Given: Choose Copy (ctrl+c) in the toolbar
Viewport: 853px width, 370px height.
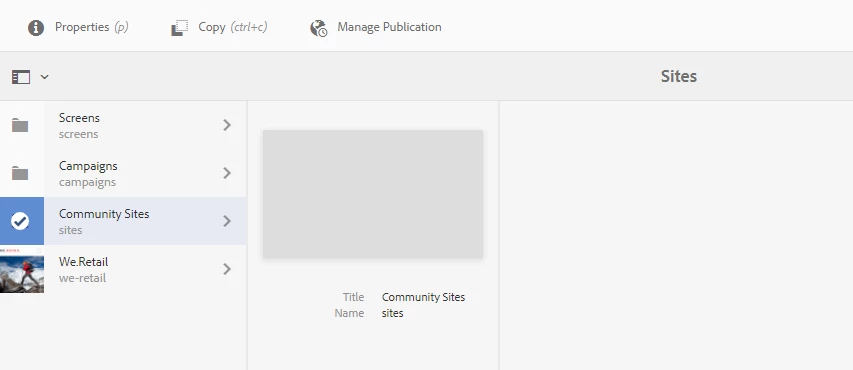Looking at the screenshot, I should coord(219,27).
